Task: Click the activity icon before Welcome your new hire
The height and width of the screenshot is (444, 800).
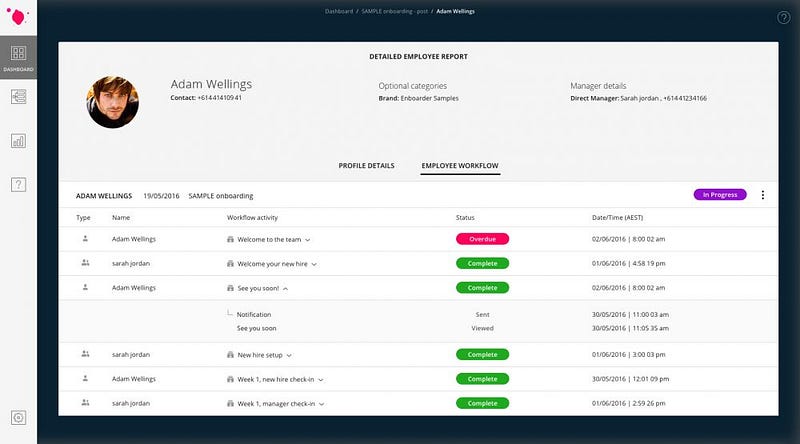Action: click(230, 264)
